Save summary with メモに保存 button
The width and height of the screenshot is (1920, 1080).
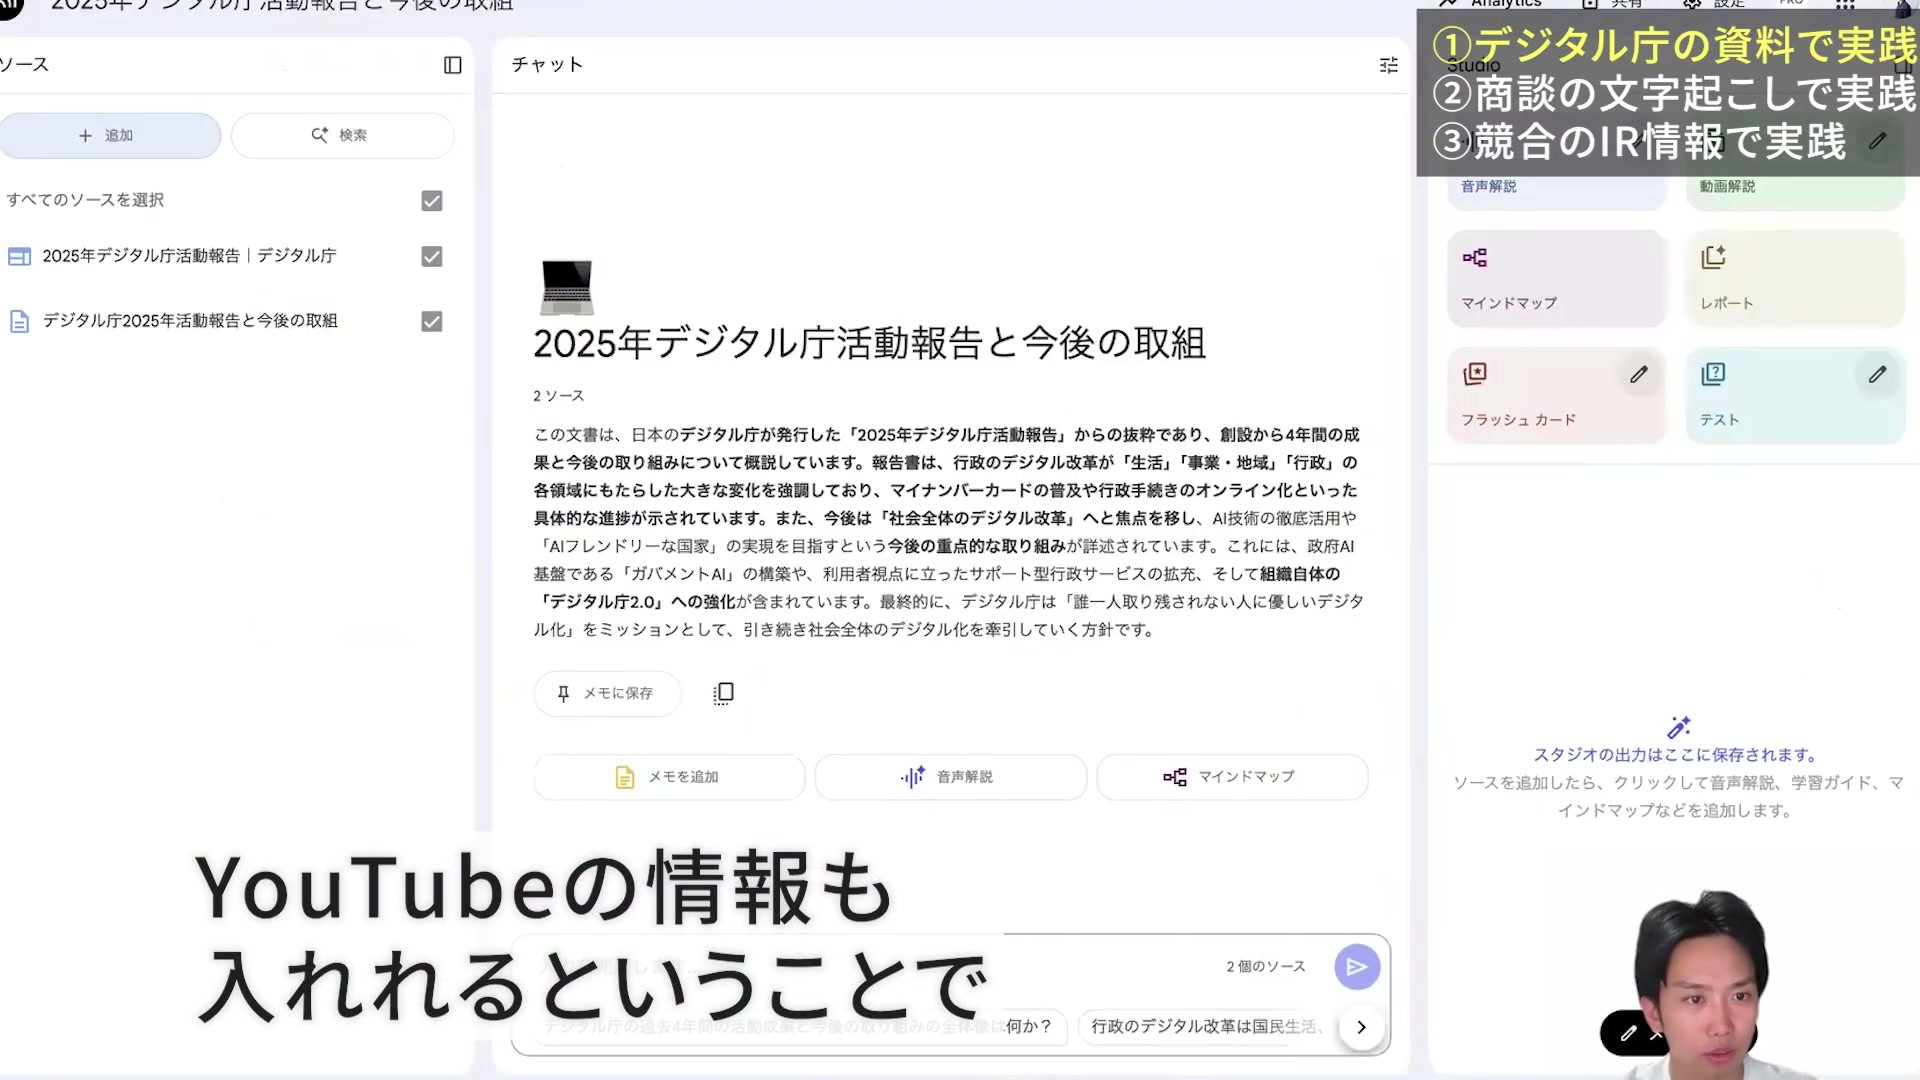click(x=607, y=693)
